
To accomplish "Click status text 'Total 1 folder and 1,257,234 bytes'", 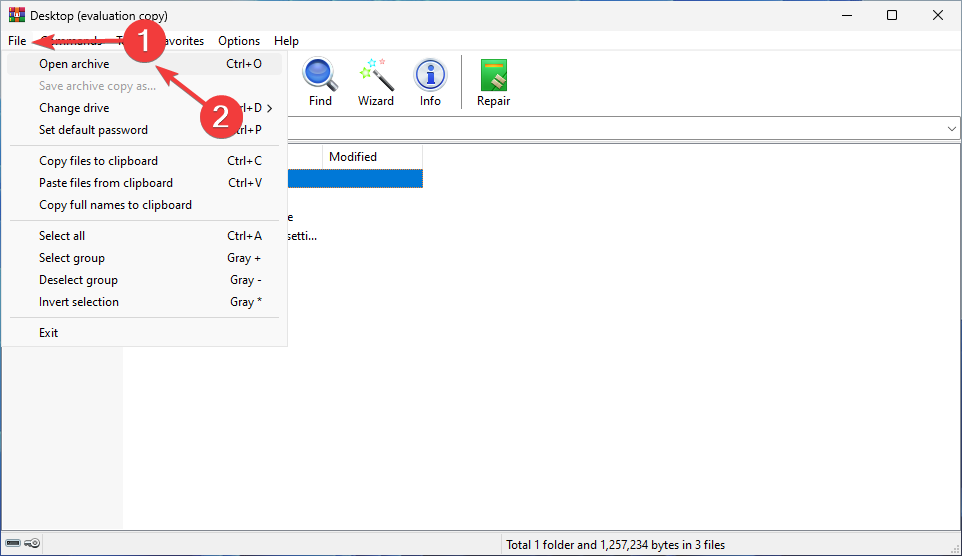I will click(x=615, y=545).
